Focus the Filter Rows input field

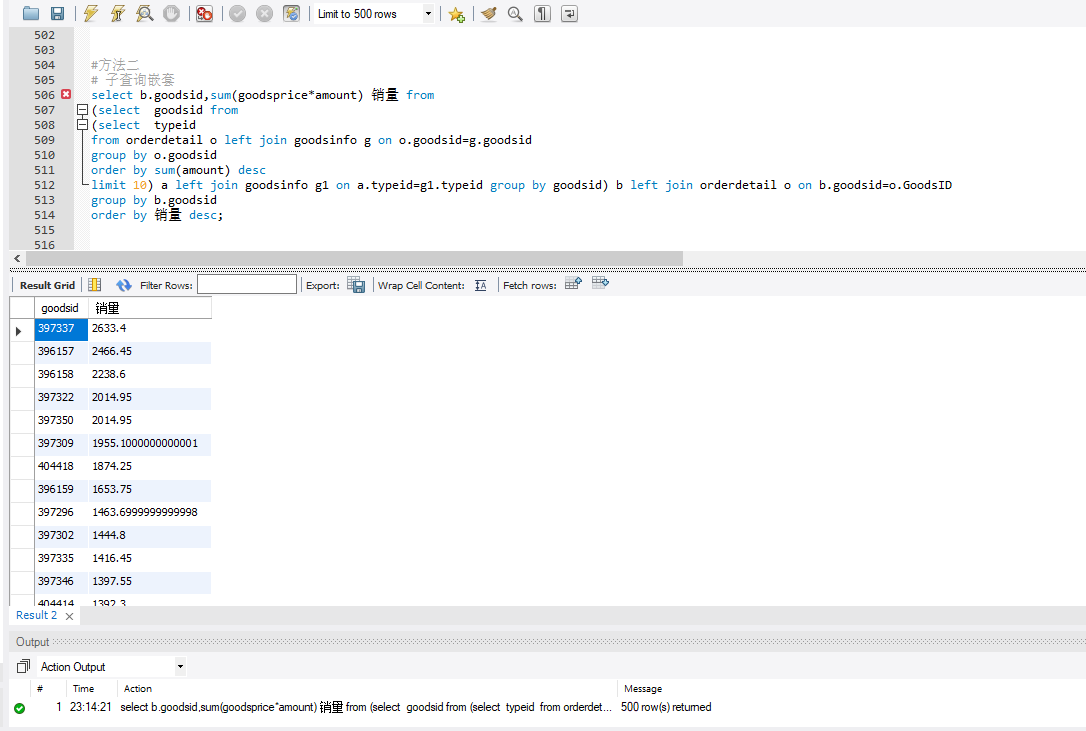(x=247, y=285)
